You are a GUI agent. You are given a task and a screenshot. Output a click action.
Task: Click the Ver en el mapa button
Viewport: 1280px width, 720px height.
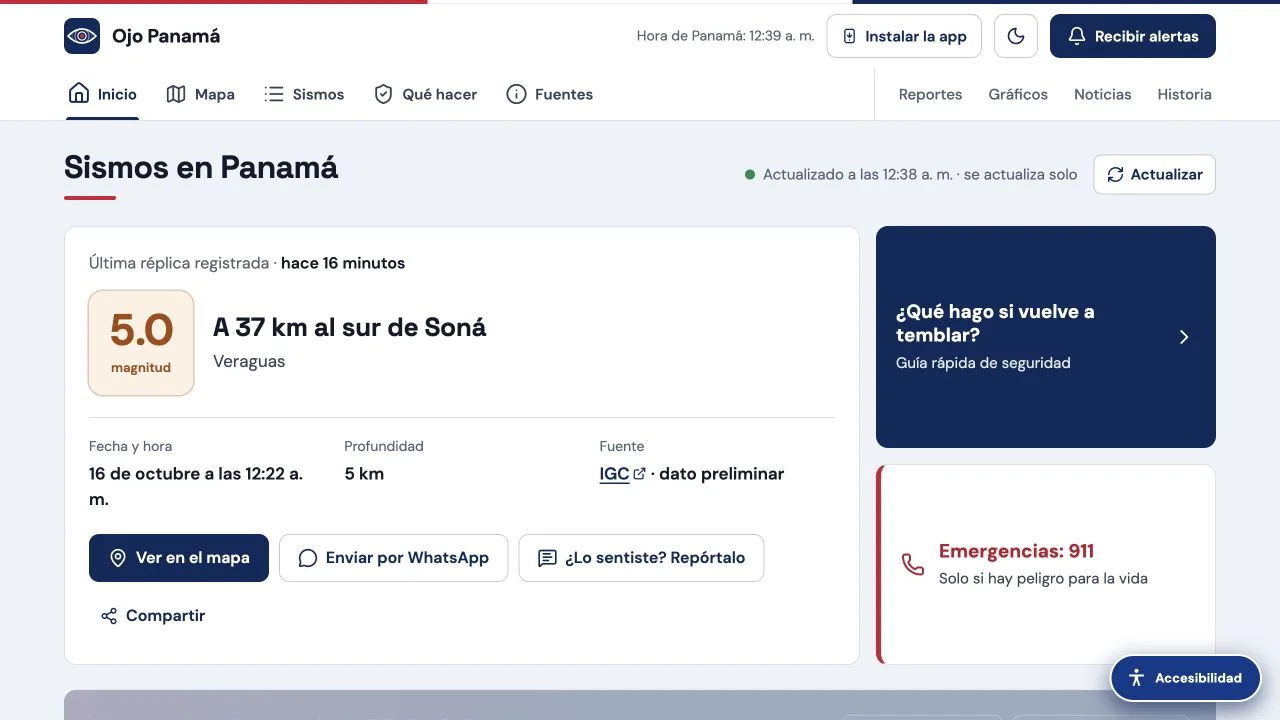point(179,558)
